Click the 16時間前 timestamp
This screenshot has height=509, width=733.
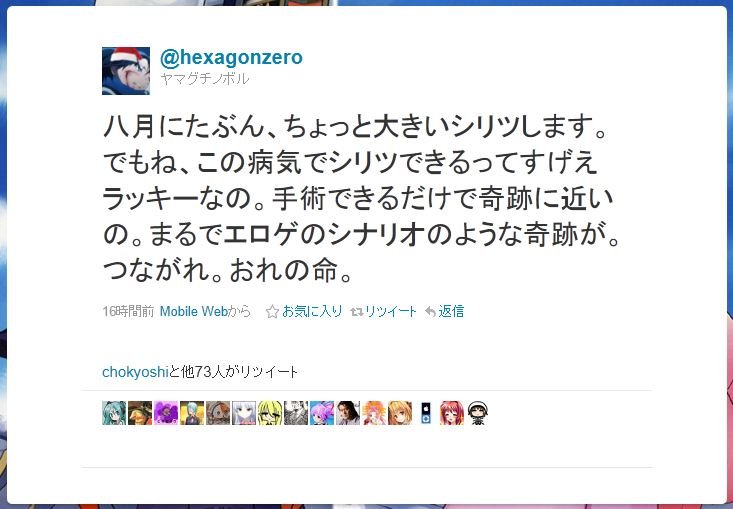tap(128, 311)
